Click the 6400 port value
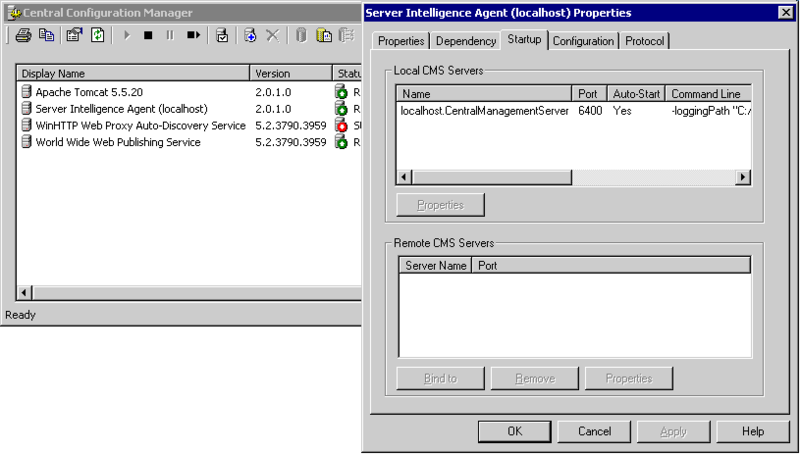The height and width of the screenshot is (454, 800). pyautogui.click(x=590, y=111)
